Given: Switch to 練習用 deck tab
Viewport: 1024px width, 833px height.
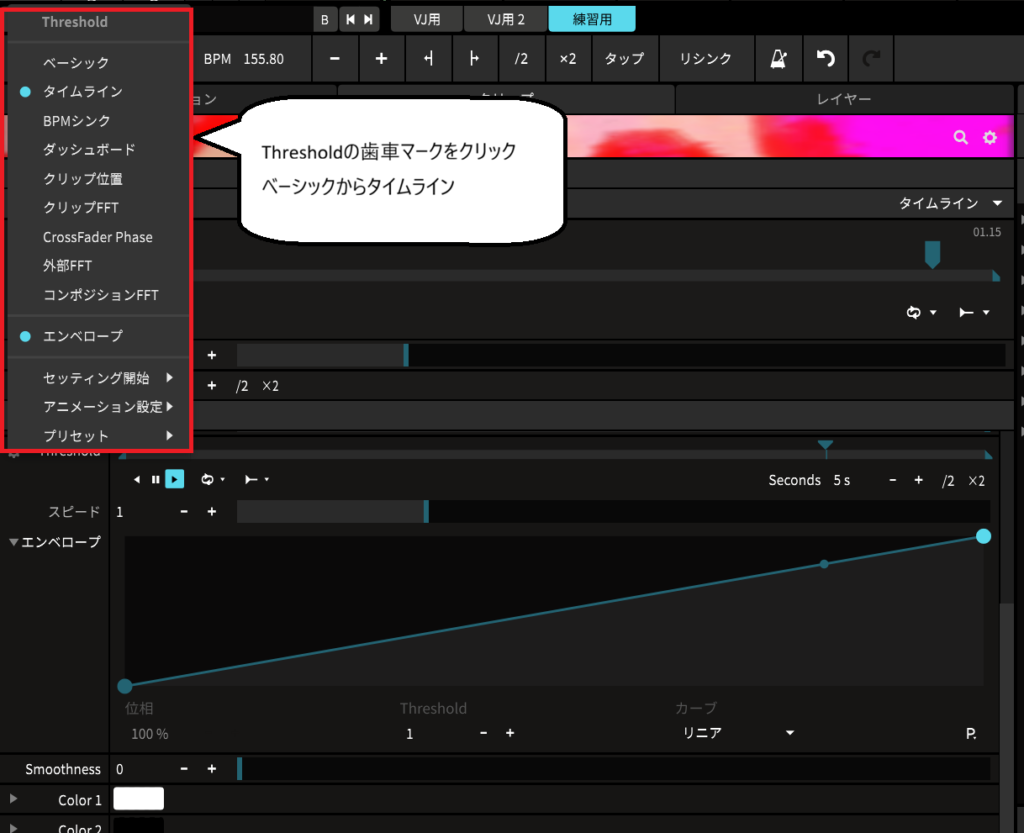Looking at the screenshot, I should (592, 20).
